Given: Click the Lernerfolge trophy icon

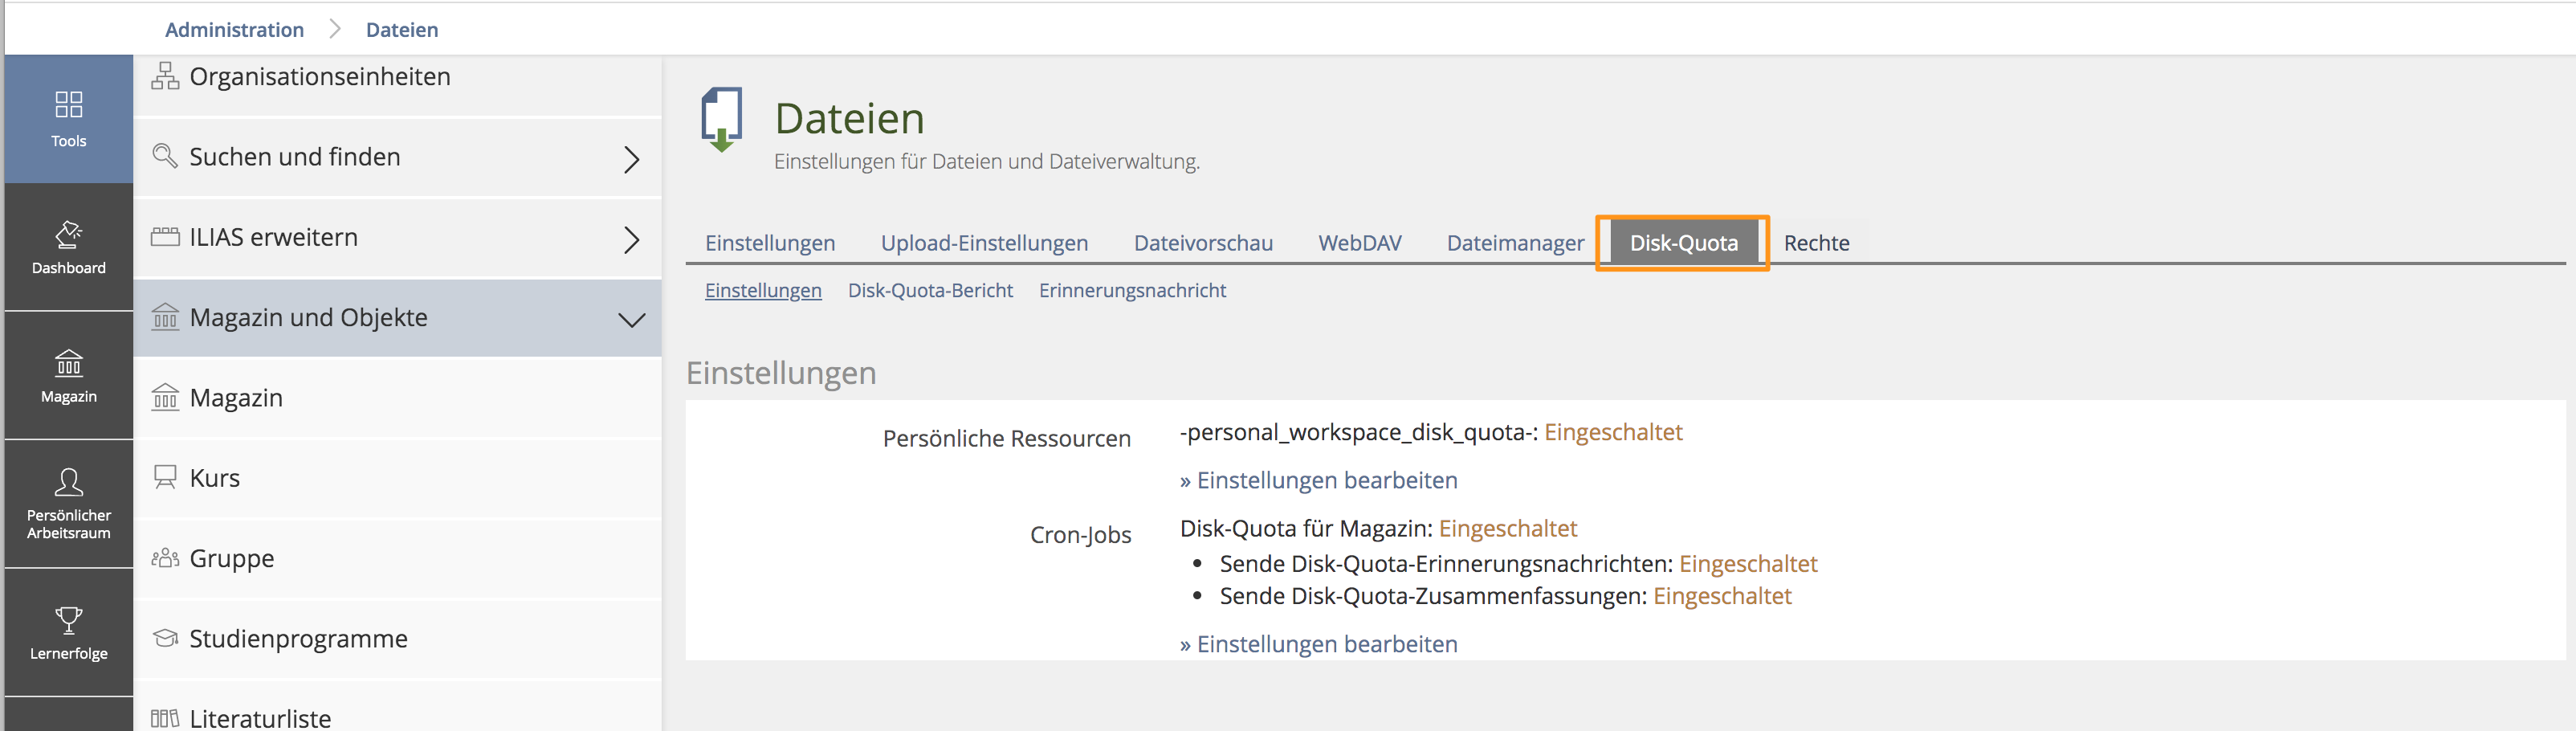Looking at the screenshot, I should click(68, 620).
